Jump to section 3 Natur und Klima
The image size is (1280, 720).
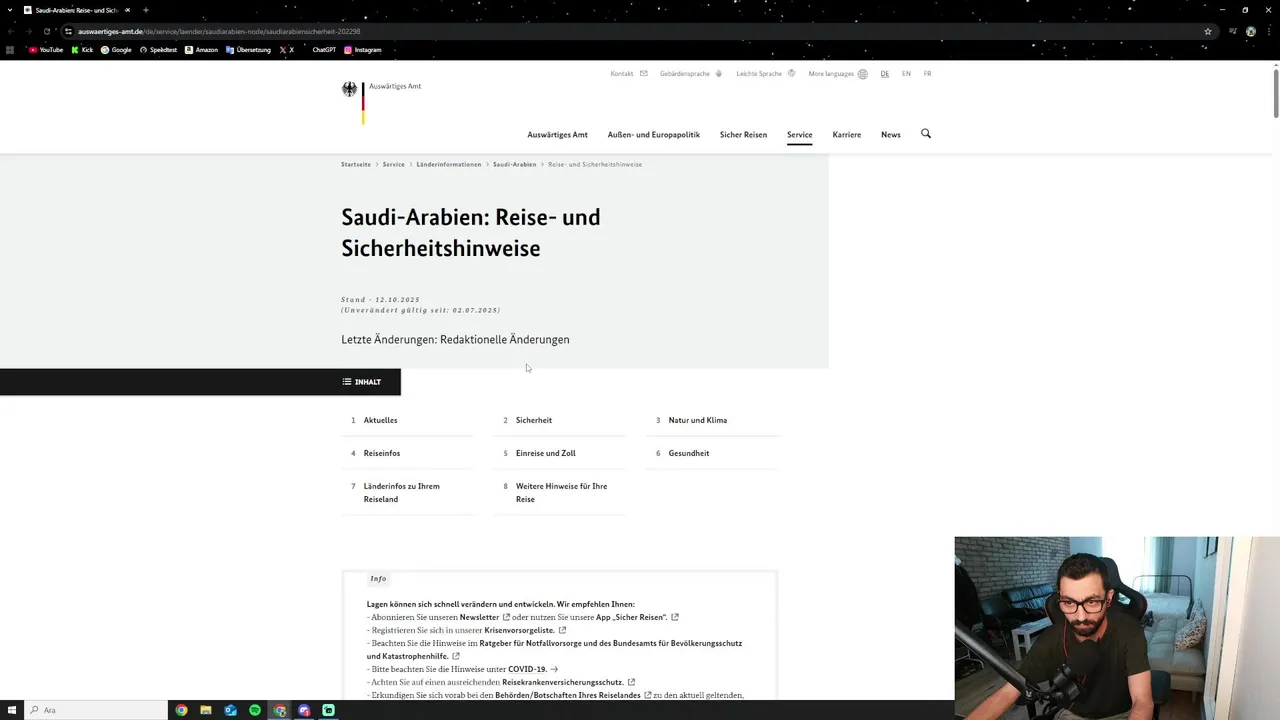[x=712, y=420]
